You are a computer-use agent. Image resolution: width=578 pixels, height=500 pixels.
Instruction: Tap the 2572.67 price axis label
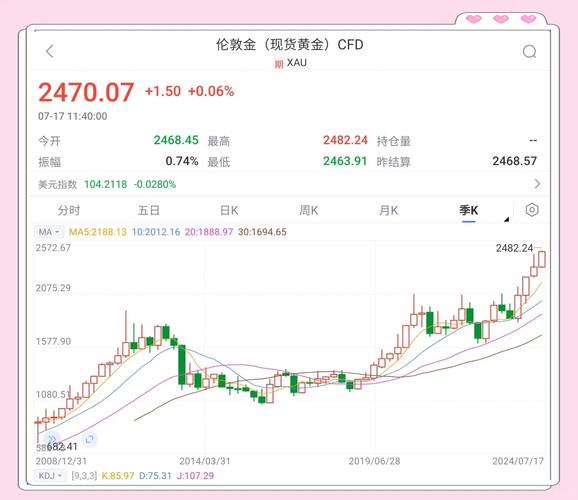[53, 248]
